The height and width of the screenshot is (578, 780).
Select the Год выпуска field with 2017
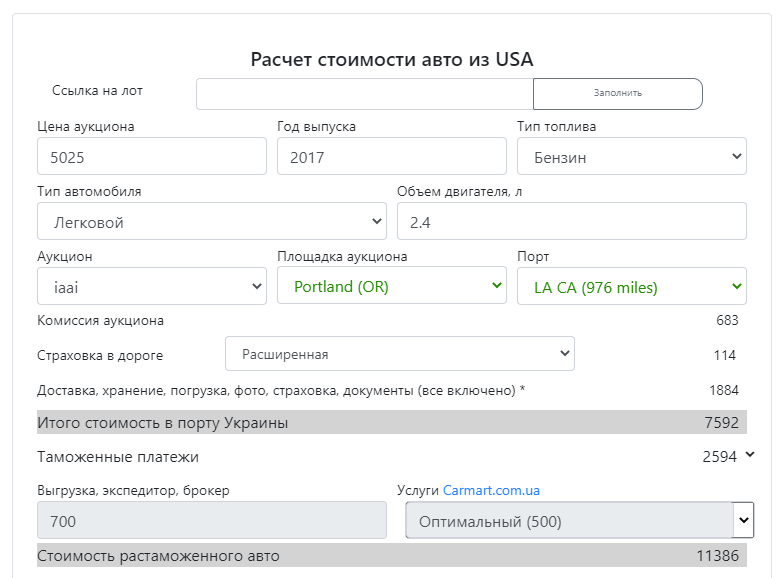(391, 156)
